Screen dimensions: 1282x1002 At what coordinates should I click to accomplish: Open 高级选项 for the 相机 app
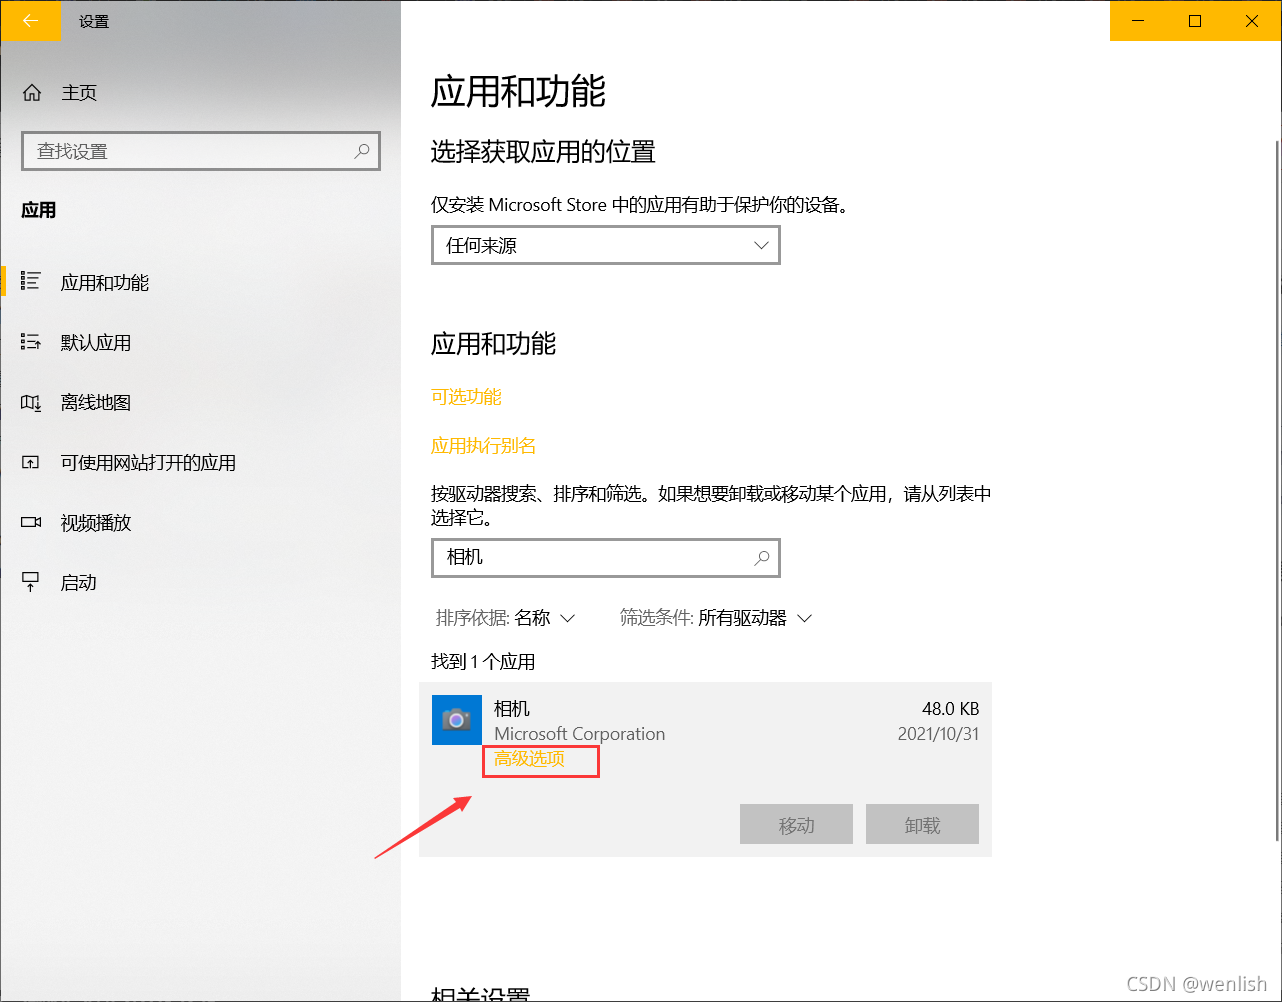pos(530,759)
